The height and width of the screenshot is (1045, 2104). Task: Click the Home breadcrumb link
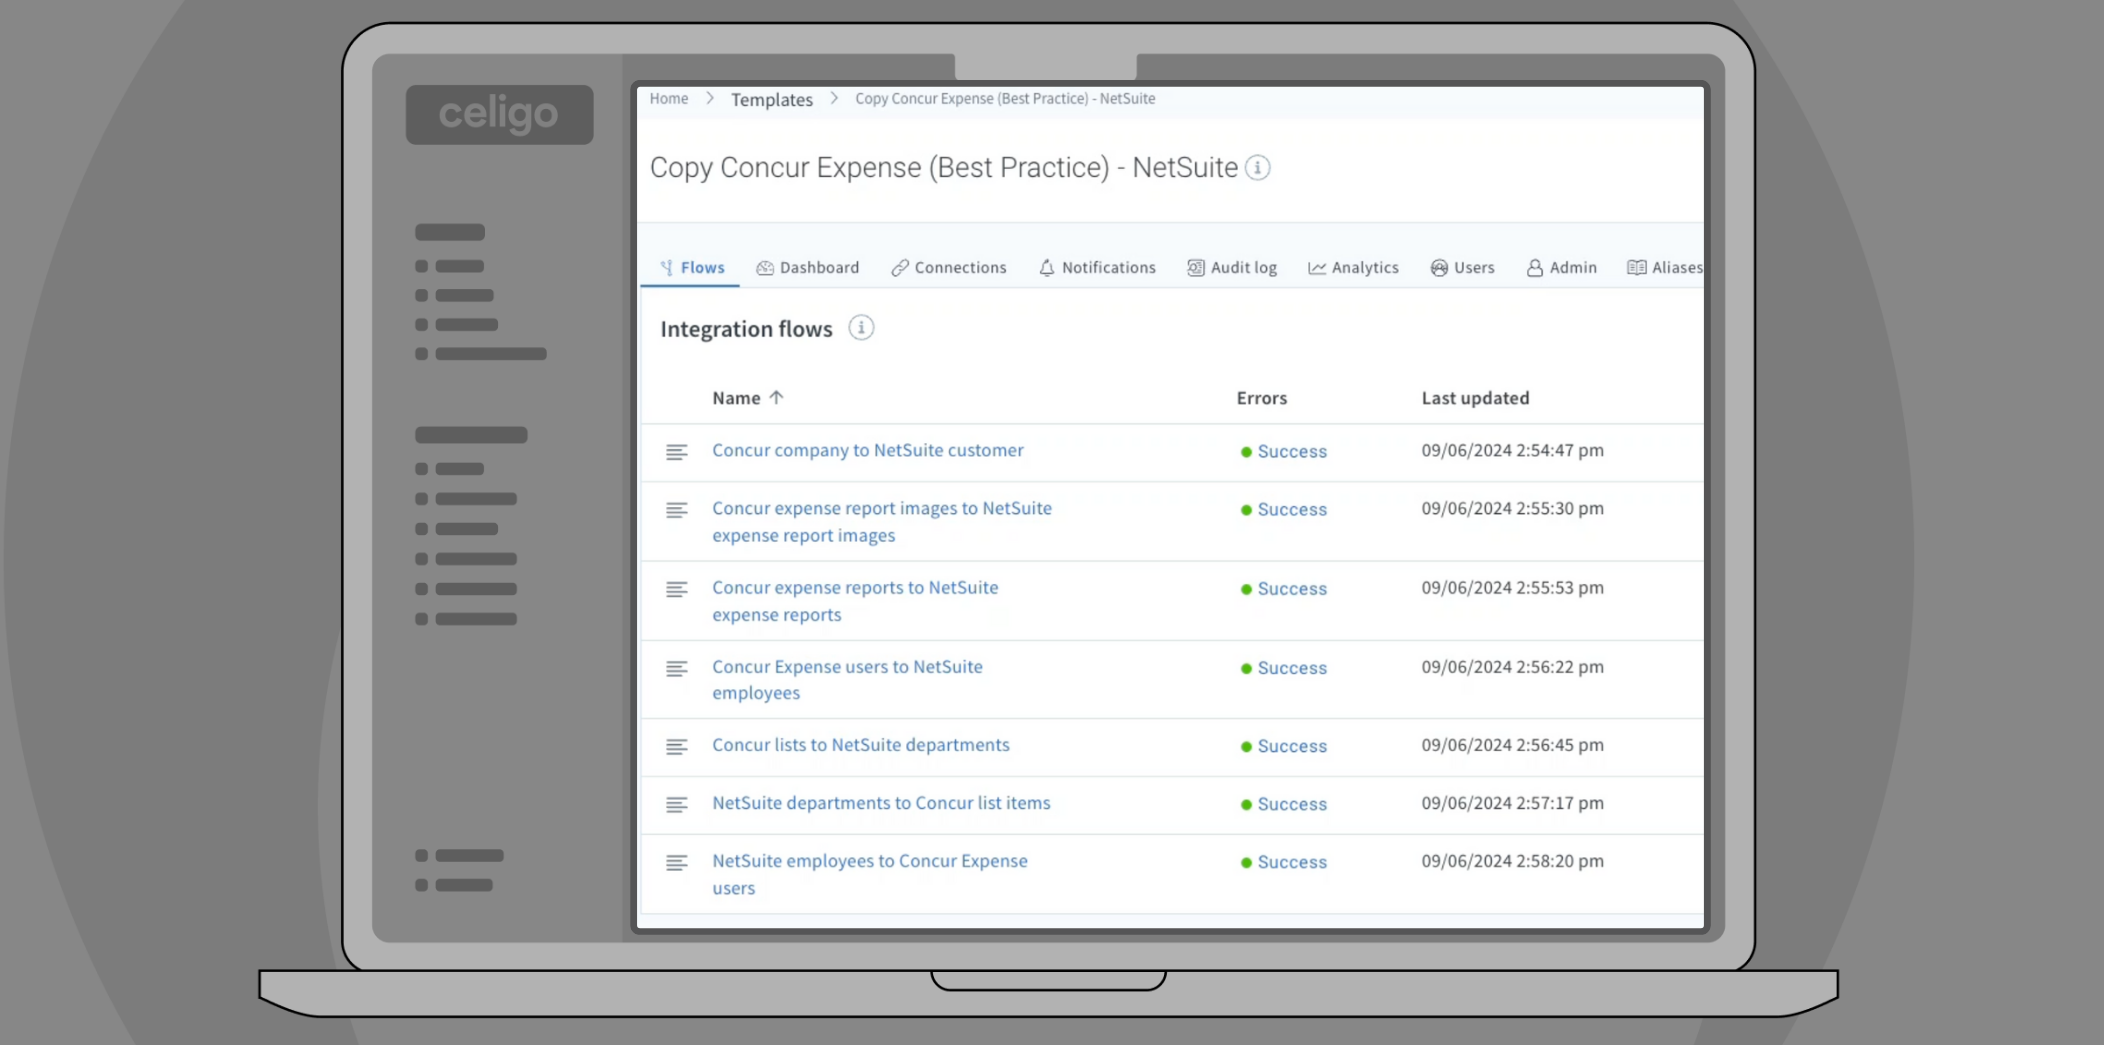[669, 98]
